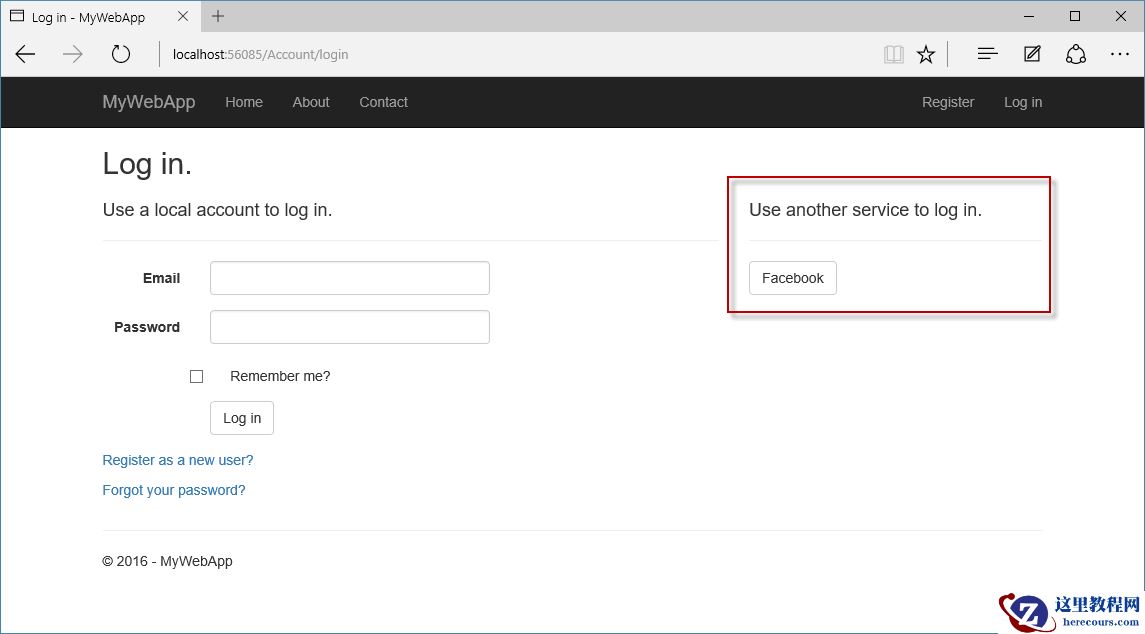Click the Make a Web Note icon

(1032, 54)
